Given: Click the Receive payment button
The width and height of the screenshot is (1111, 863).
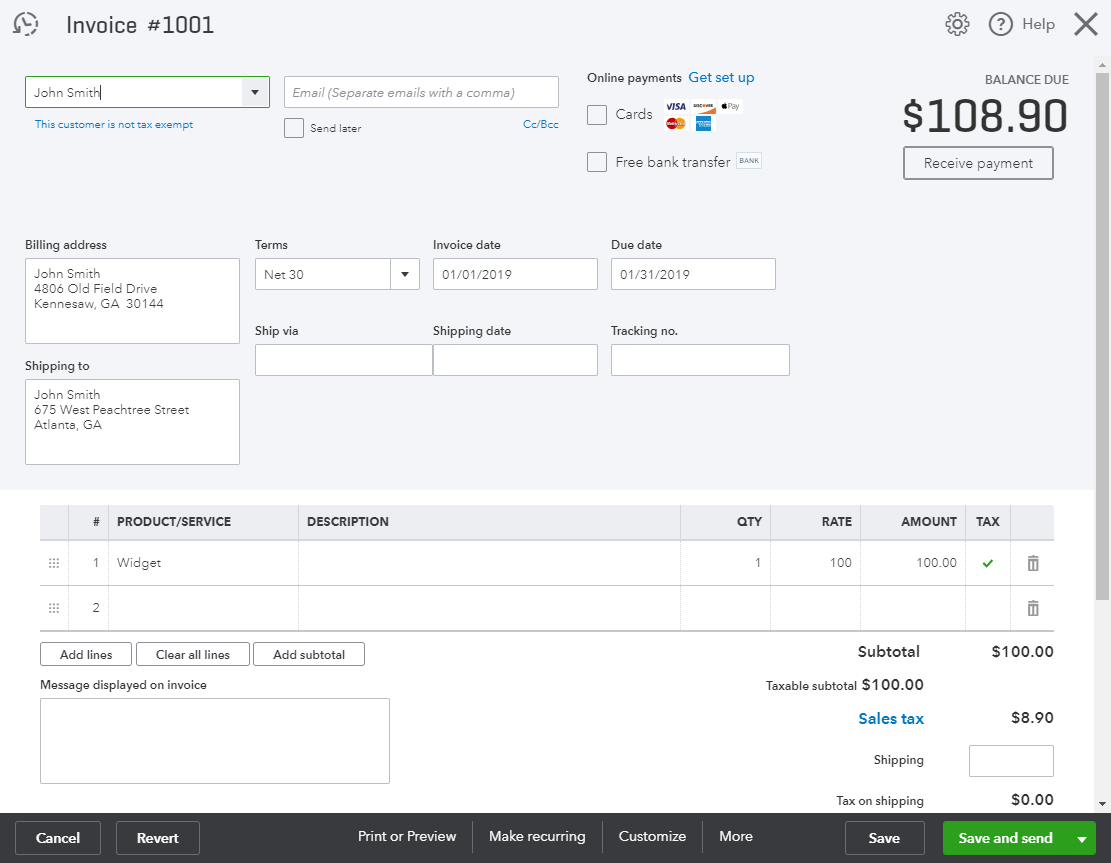Looking at the screenshot, I should (x=978, y=163).
